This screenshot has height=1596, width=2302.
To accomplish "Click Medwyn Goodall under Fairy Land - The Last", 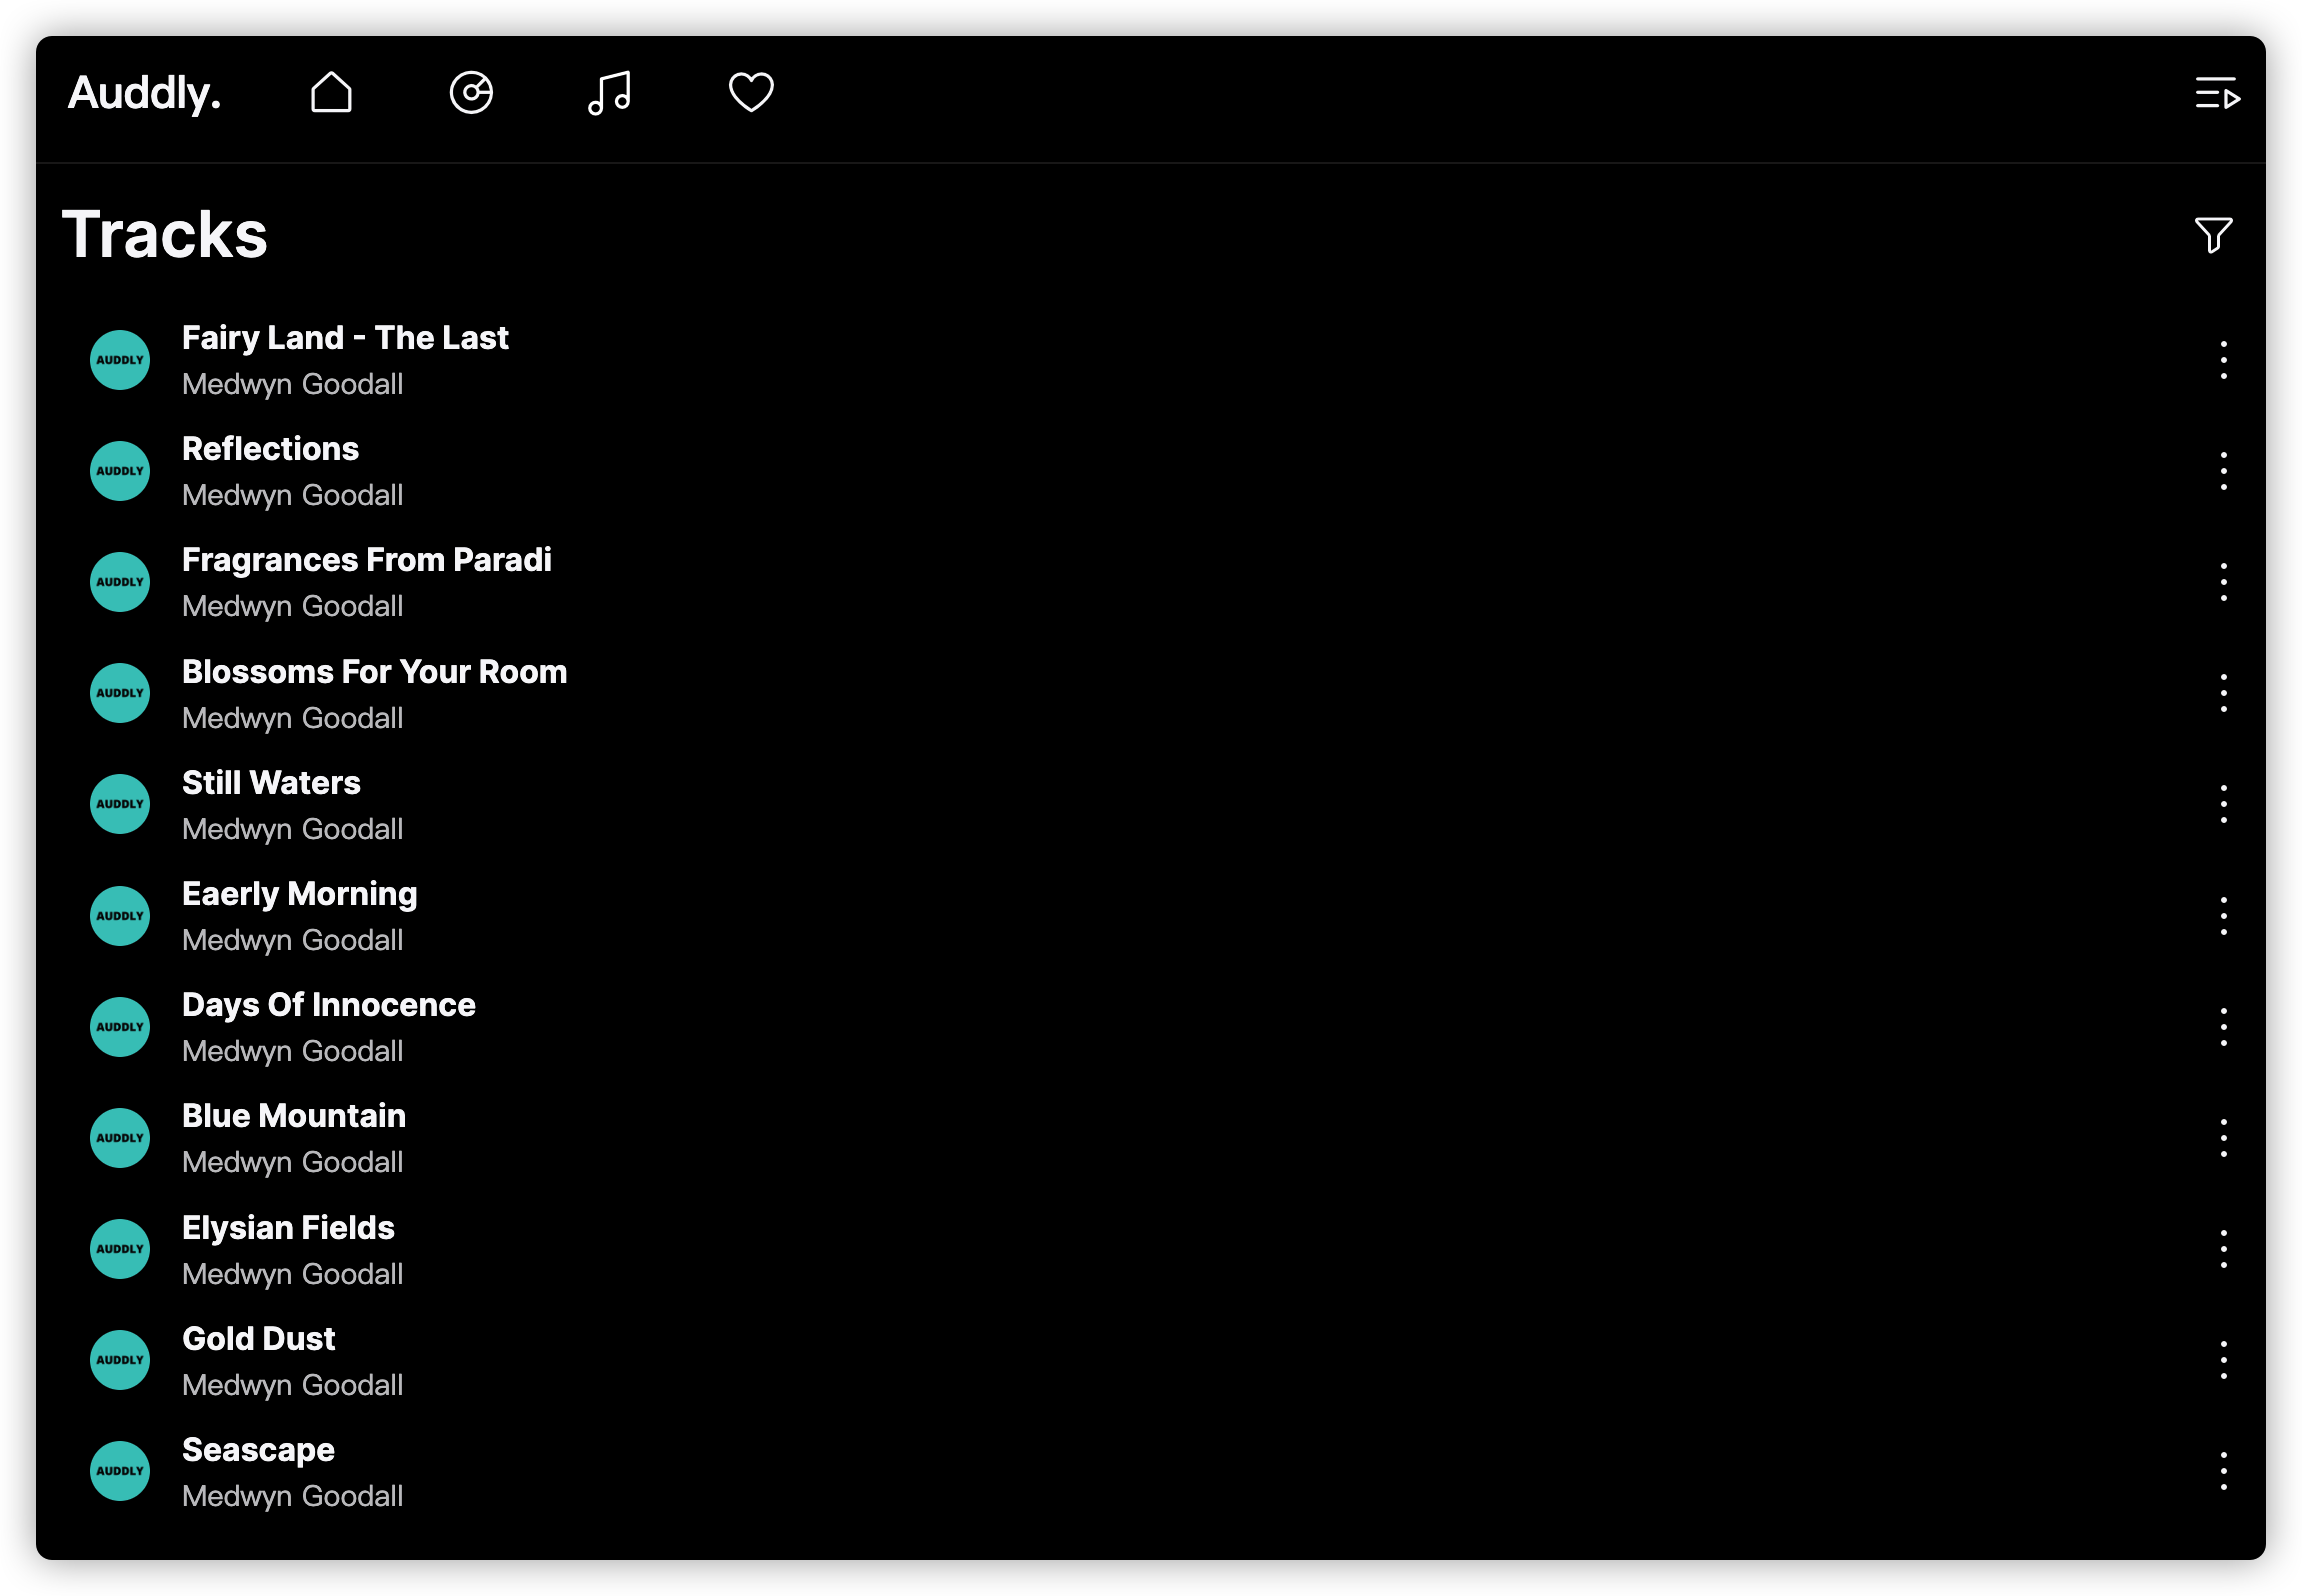I will tap(292, 385).
